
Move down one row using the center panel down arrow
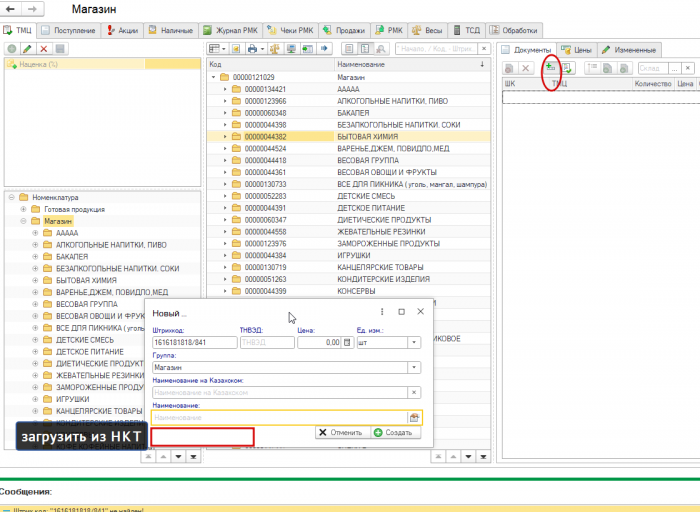[468, 457]
